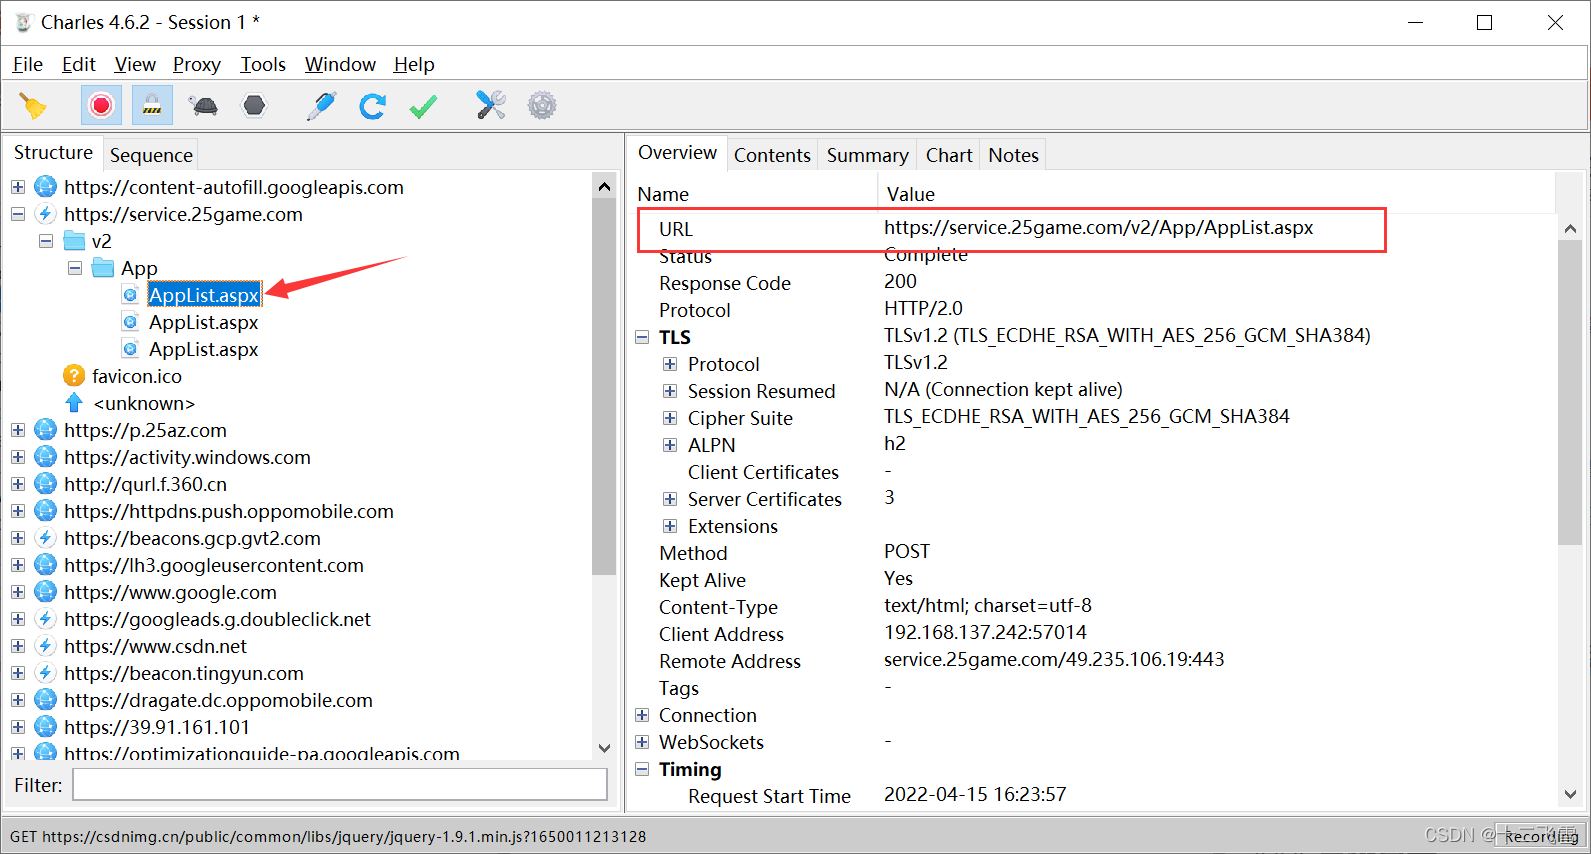Select the Chart tab
Screen dimensions: 1591x854
[949, 155]
